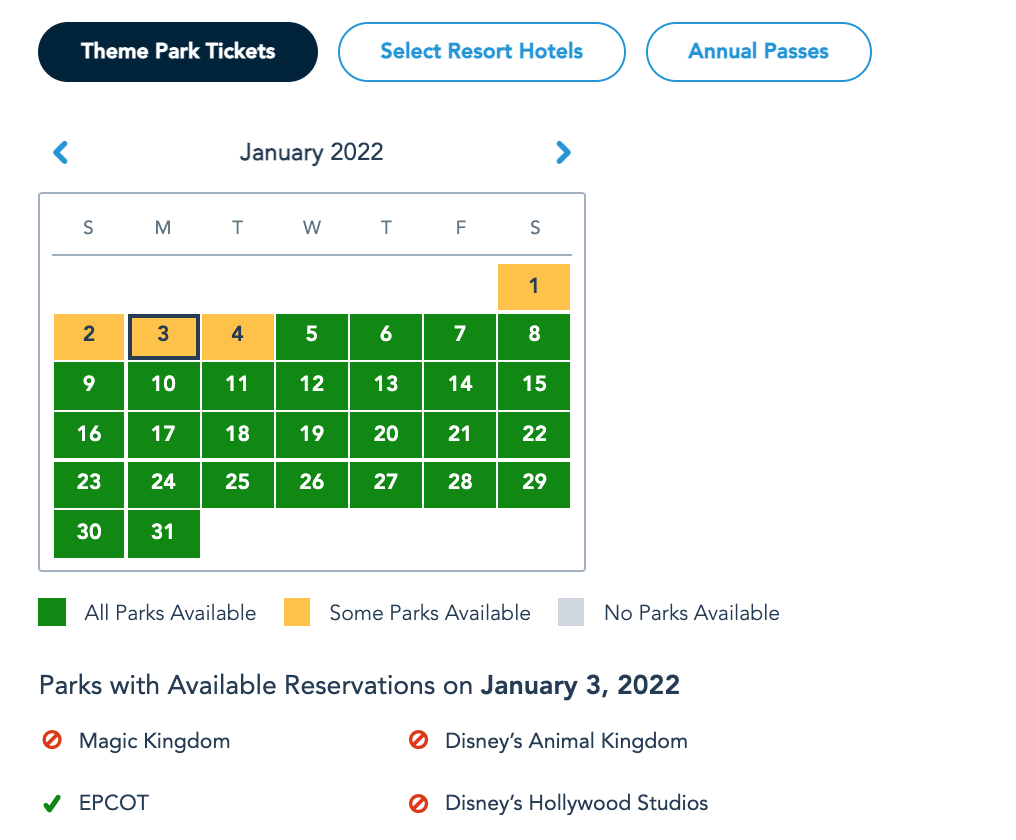
Task: Click the unavailable icon beside Magic Kingdom
Action: tap(53, 741)
